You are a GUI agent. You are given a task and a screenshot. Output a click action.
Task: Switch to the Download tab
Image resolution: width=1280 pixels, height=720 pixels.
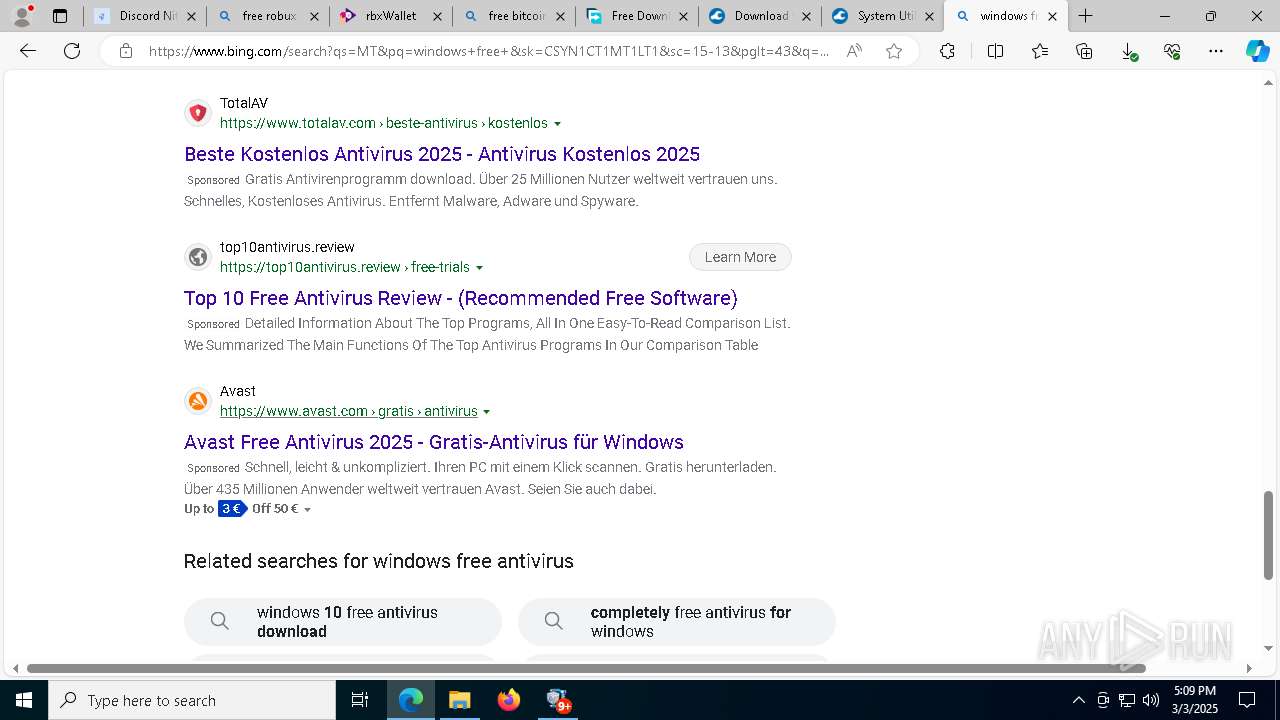760,16
